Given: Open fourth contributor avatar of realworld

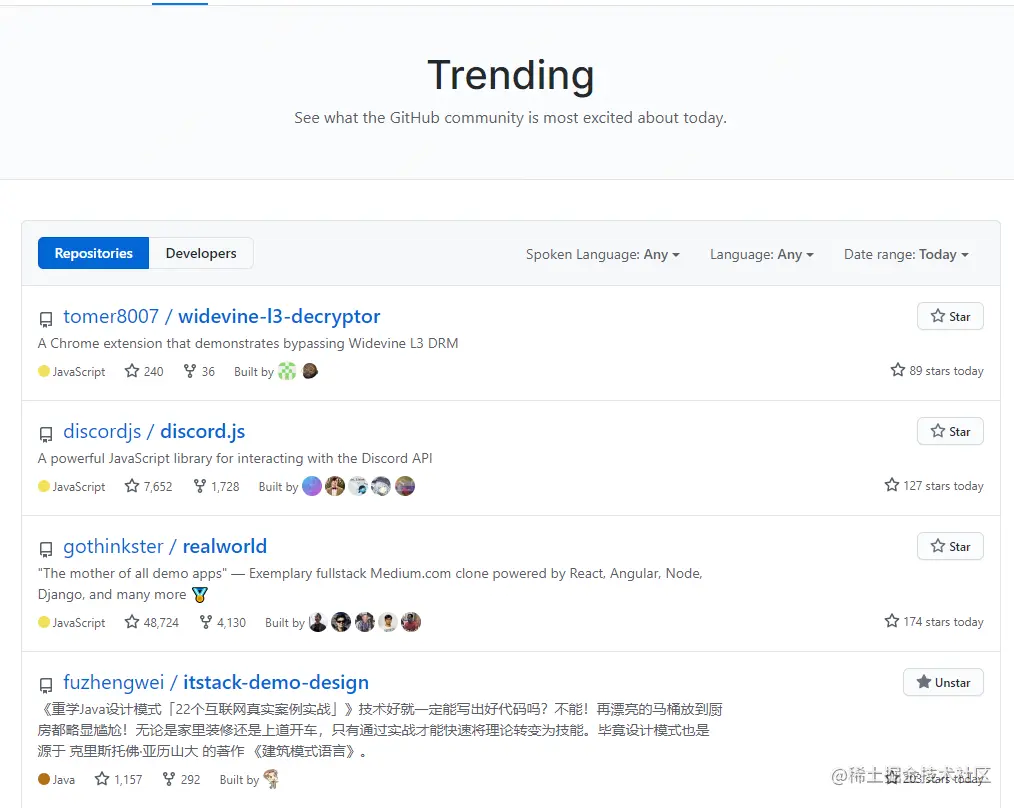Looking at the screenshot, I should (388, 622).
